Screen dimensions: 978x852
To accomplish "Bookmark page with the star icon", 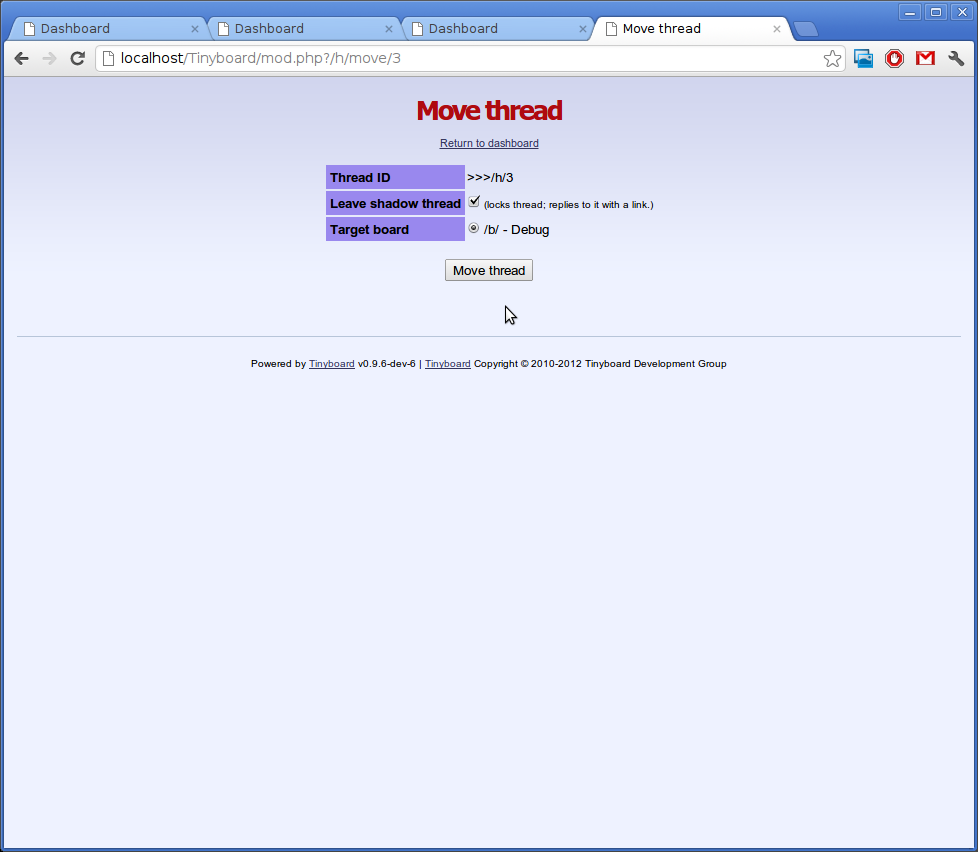I will (x=832, y=59).
